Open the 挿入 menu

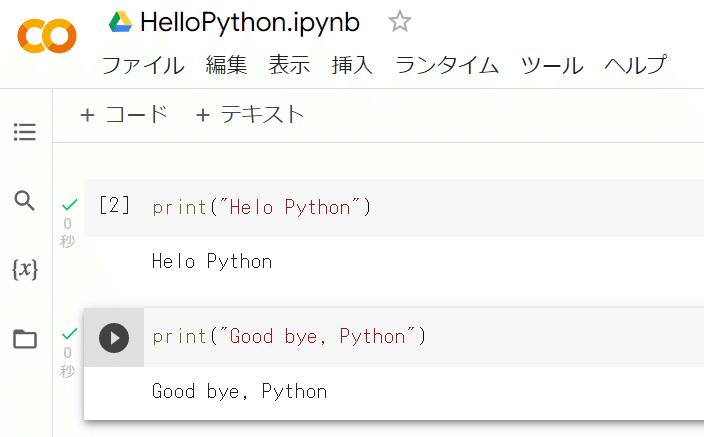352,66
